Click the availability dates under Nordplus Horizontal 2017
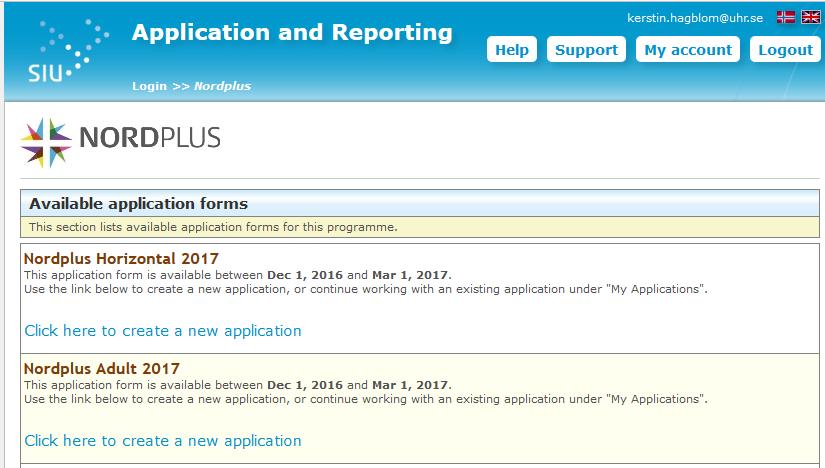Viewport: 825px width, 468px height. [x=358, y=275]
